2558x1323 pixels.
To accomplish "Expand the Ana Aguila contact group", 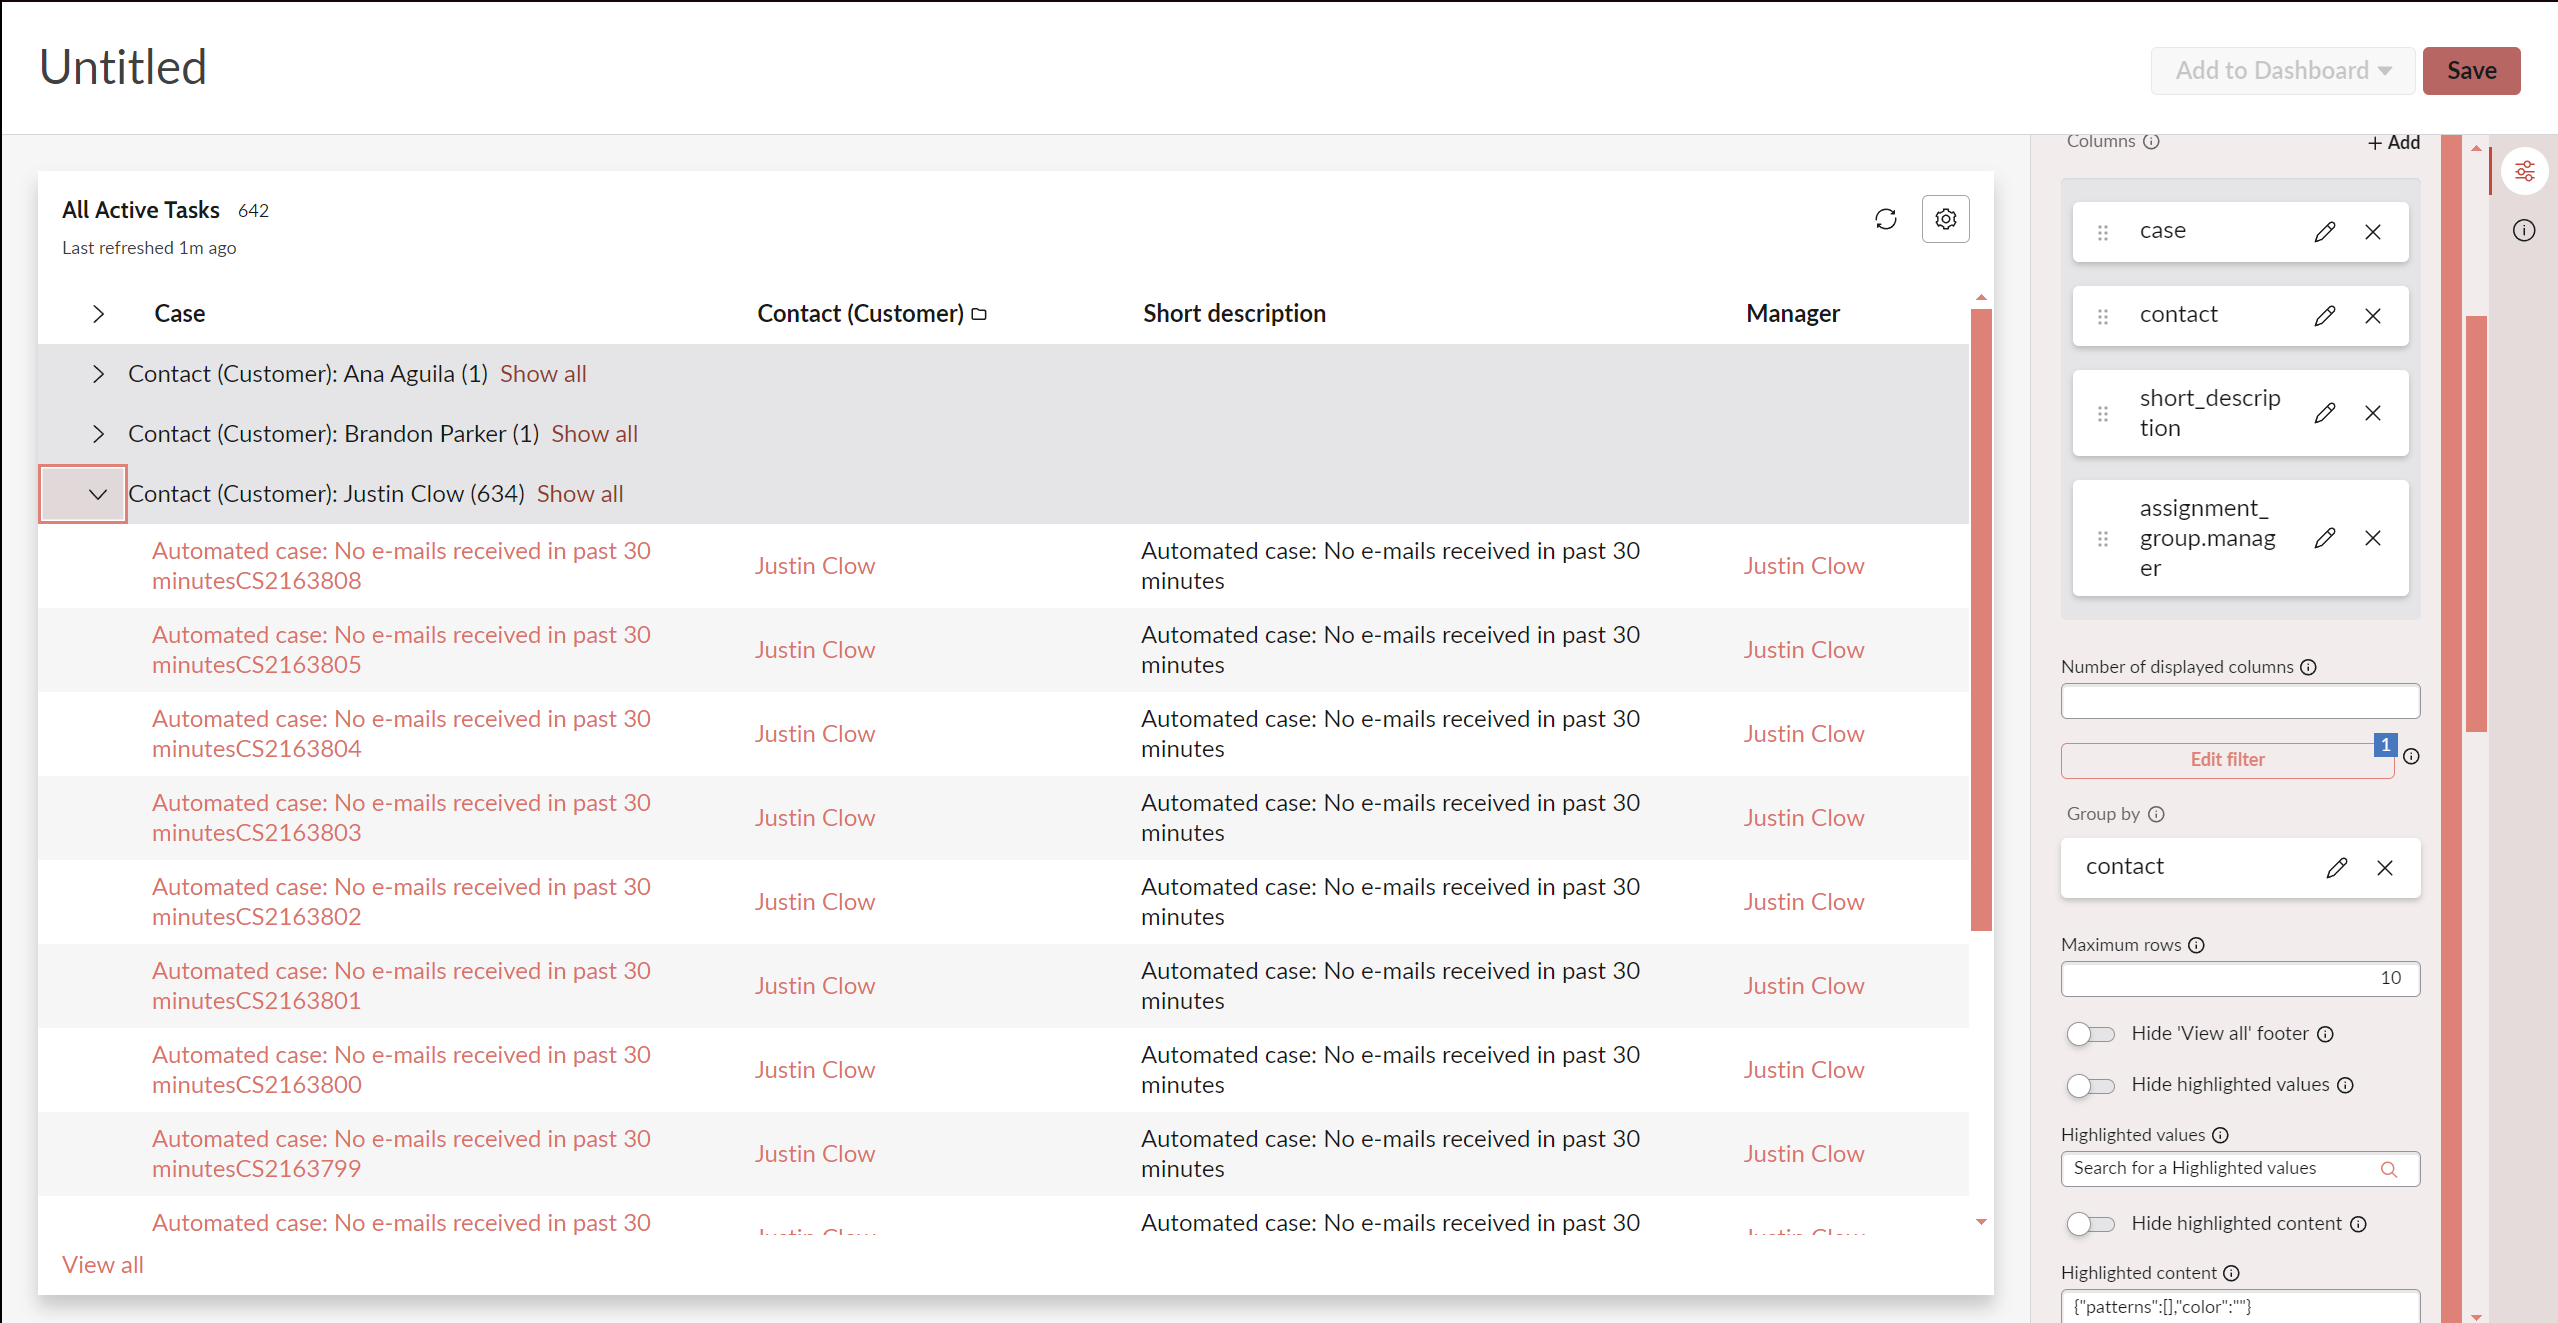I will point(98,374).
